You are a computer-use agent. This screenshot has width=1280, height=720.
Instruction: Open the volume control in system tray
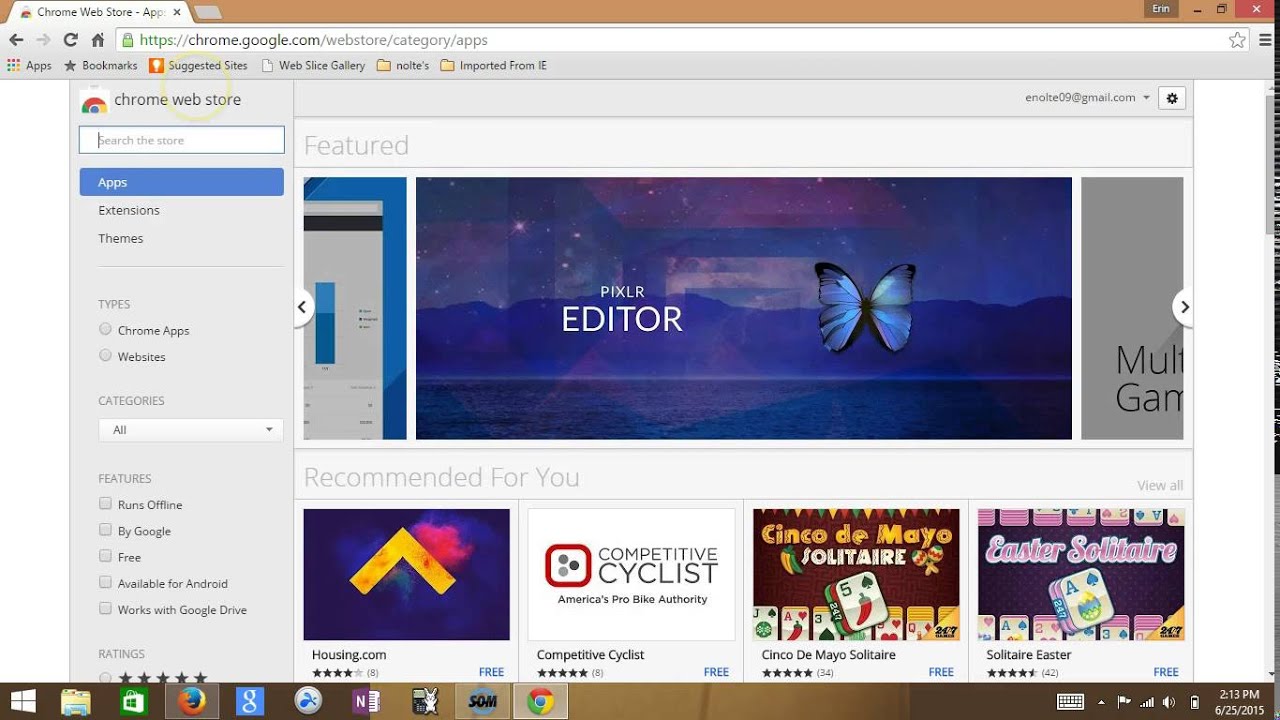coord(1169,701)
